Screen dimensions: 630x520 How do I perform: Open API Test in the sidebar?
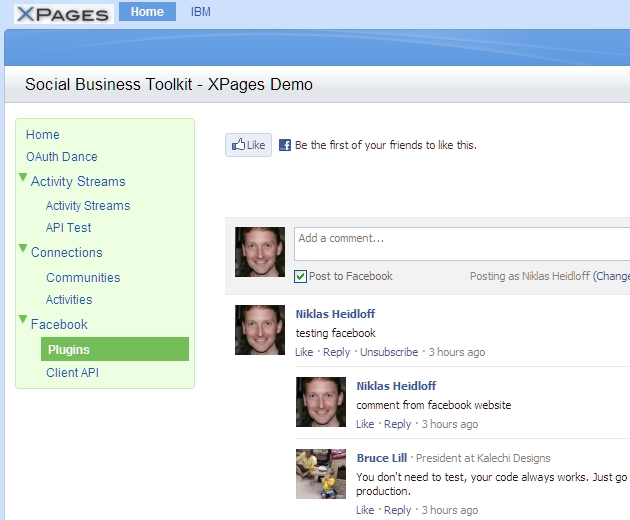[68, 228]
